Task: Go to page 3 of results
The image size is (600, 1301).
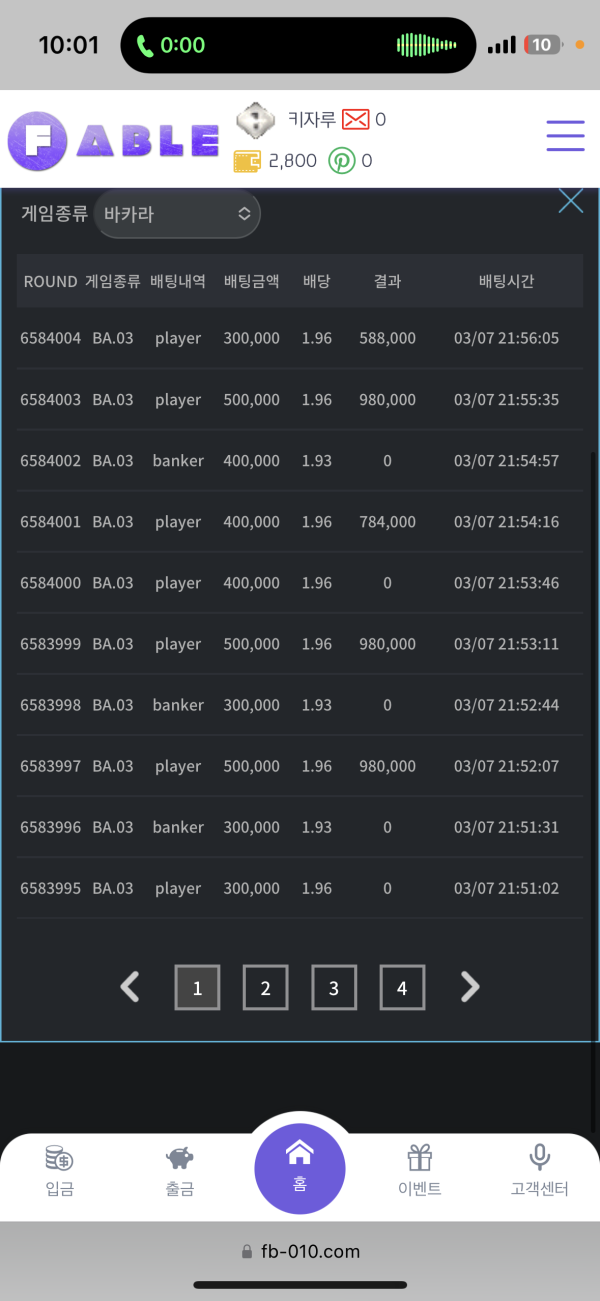Action: (334, 988)
